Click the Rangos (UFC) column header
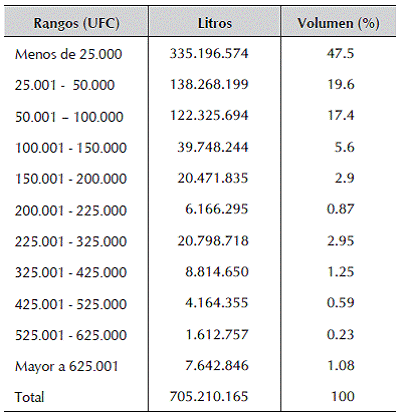407x419 pixels. click(x=76, y=24)
